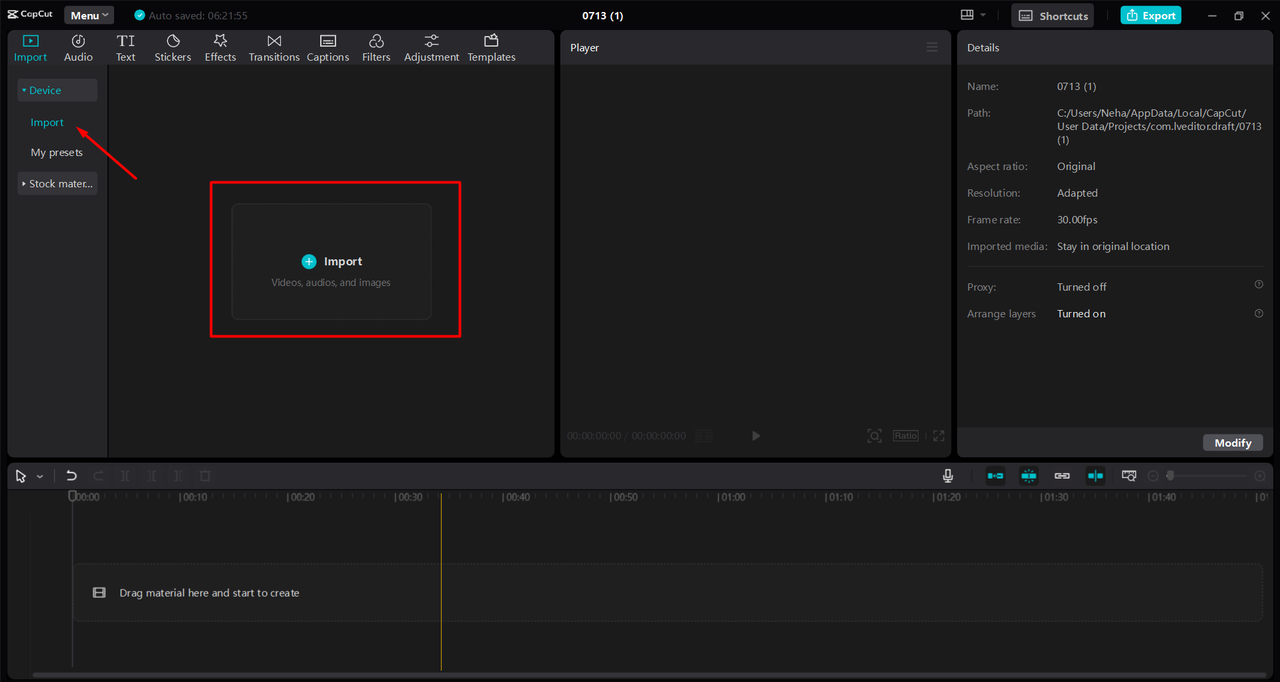Toggle preview axis

[x=1096, y=476]
